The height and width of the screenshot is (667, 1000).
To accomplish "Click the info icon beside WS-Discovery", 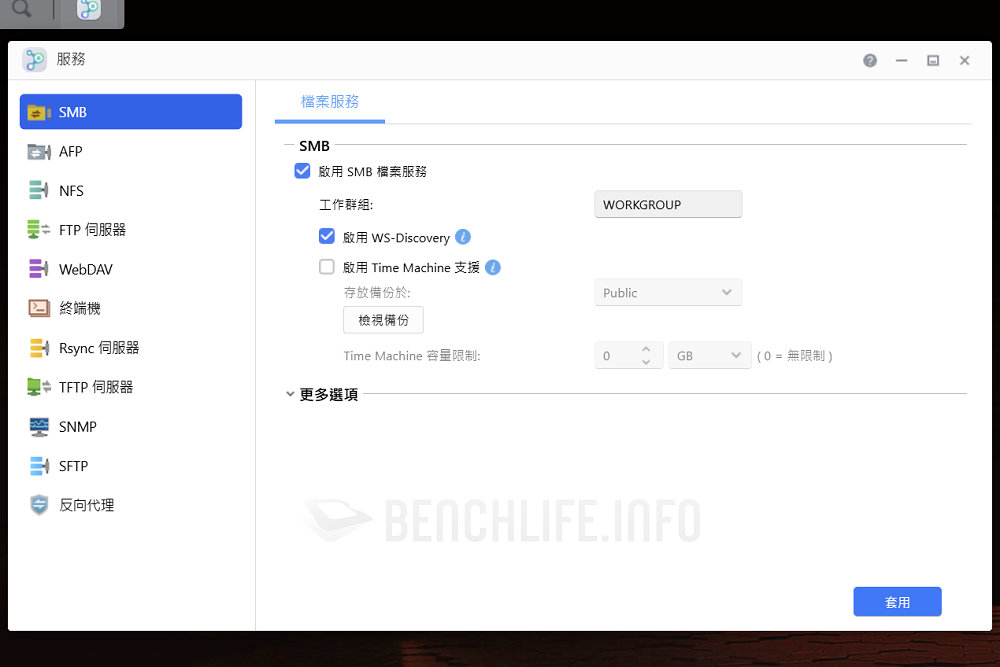I will (x=463, y=237).
